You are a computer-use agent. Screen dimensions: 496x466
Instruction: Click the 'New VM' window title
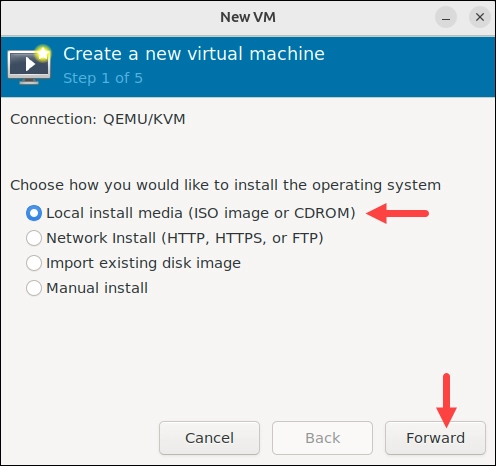tap(248, 17)
